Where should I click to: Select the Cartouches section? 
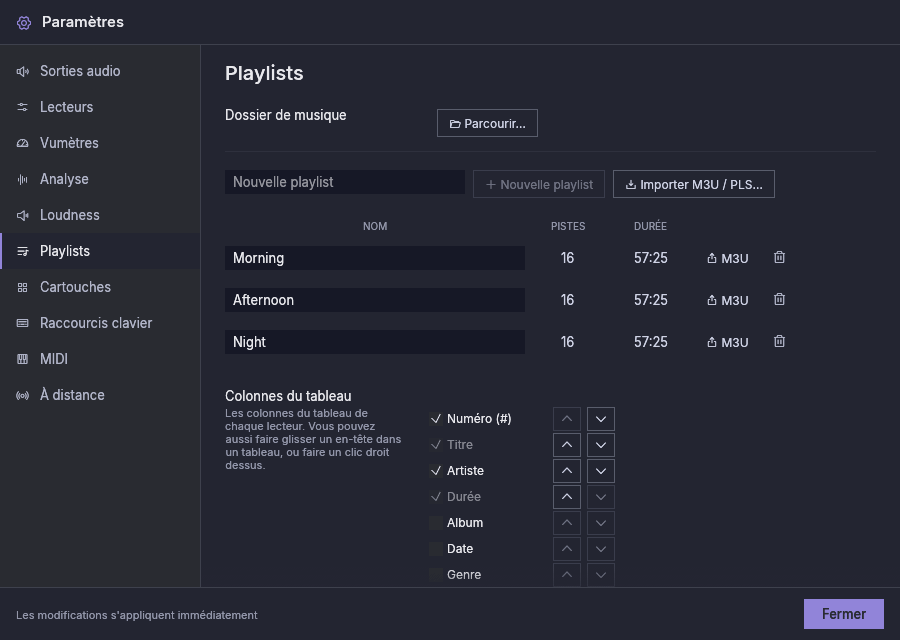tap(100, 287)
